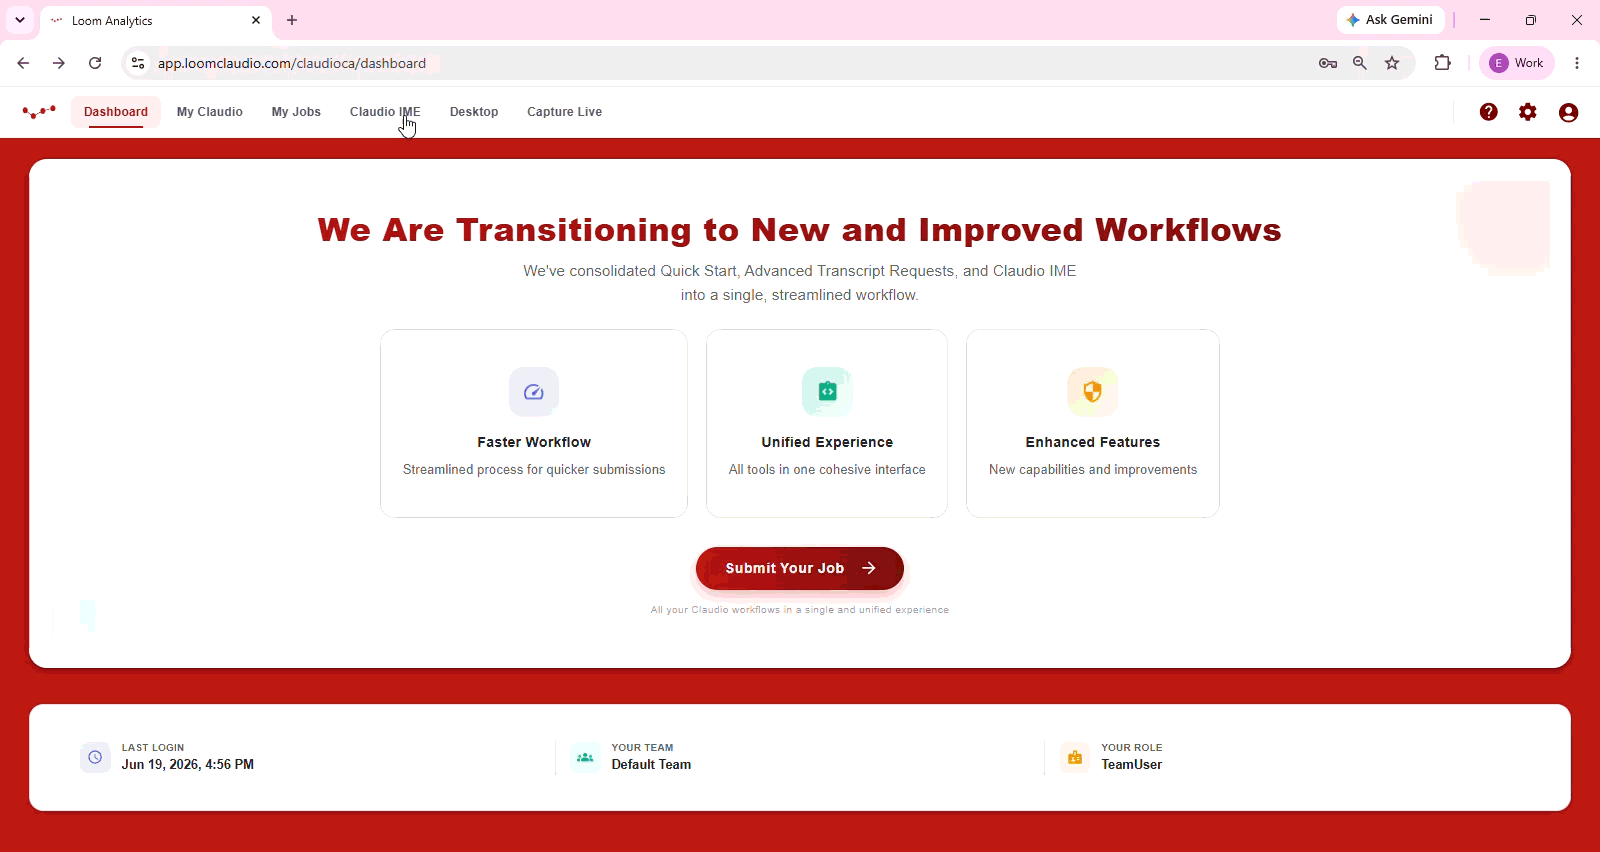Click the Unified Experience card title
The image size is (1600, 852).
(x=827, y=442)
